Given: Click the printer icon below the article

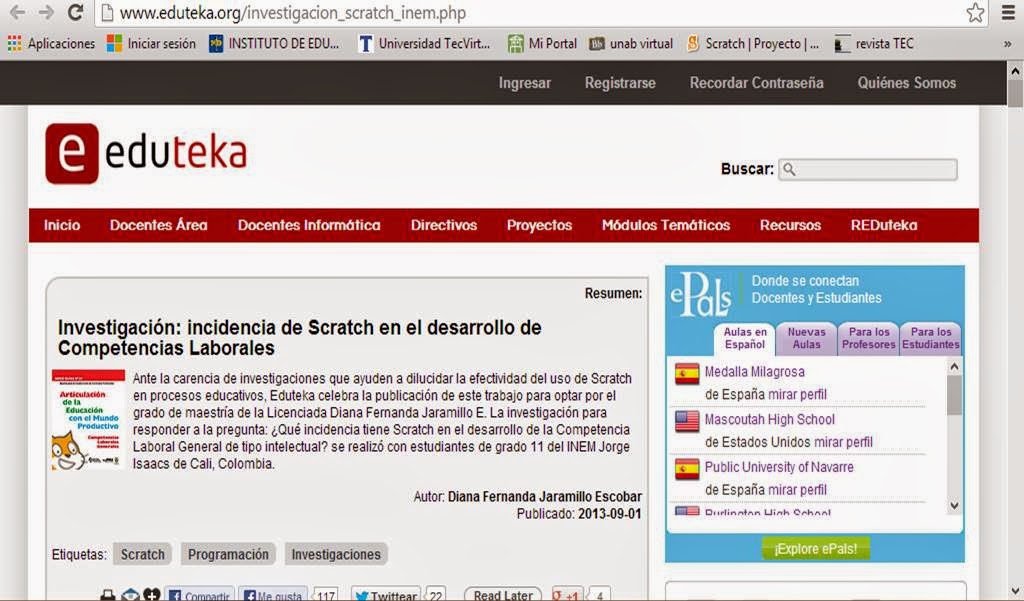Looking at the screenshot, I should click(108, 595).
